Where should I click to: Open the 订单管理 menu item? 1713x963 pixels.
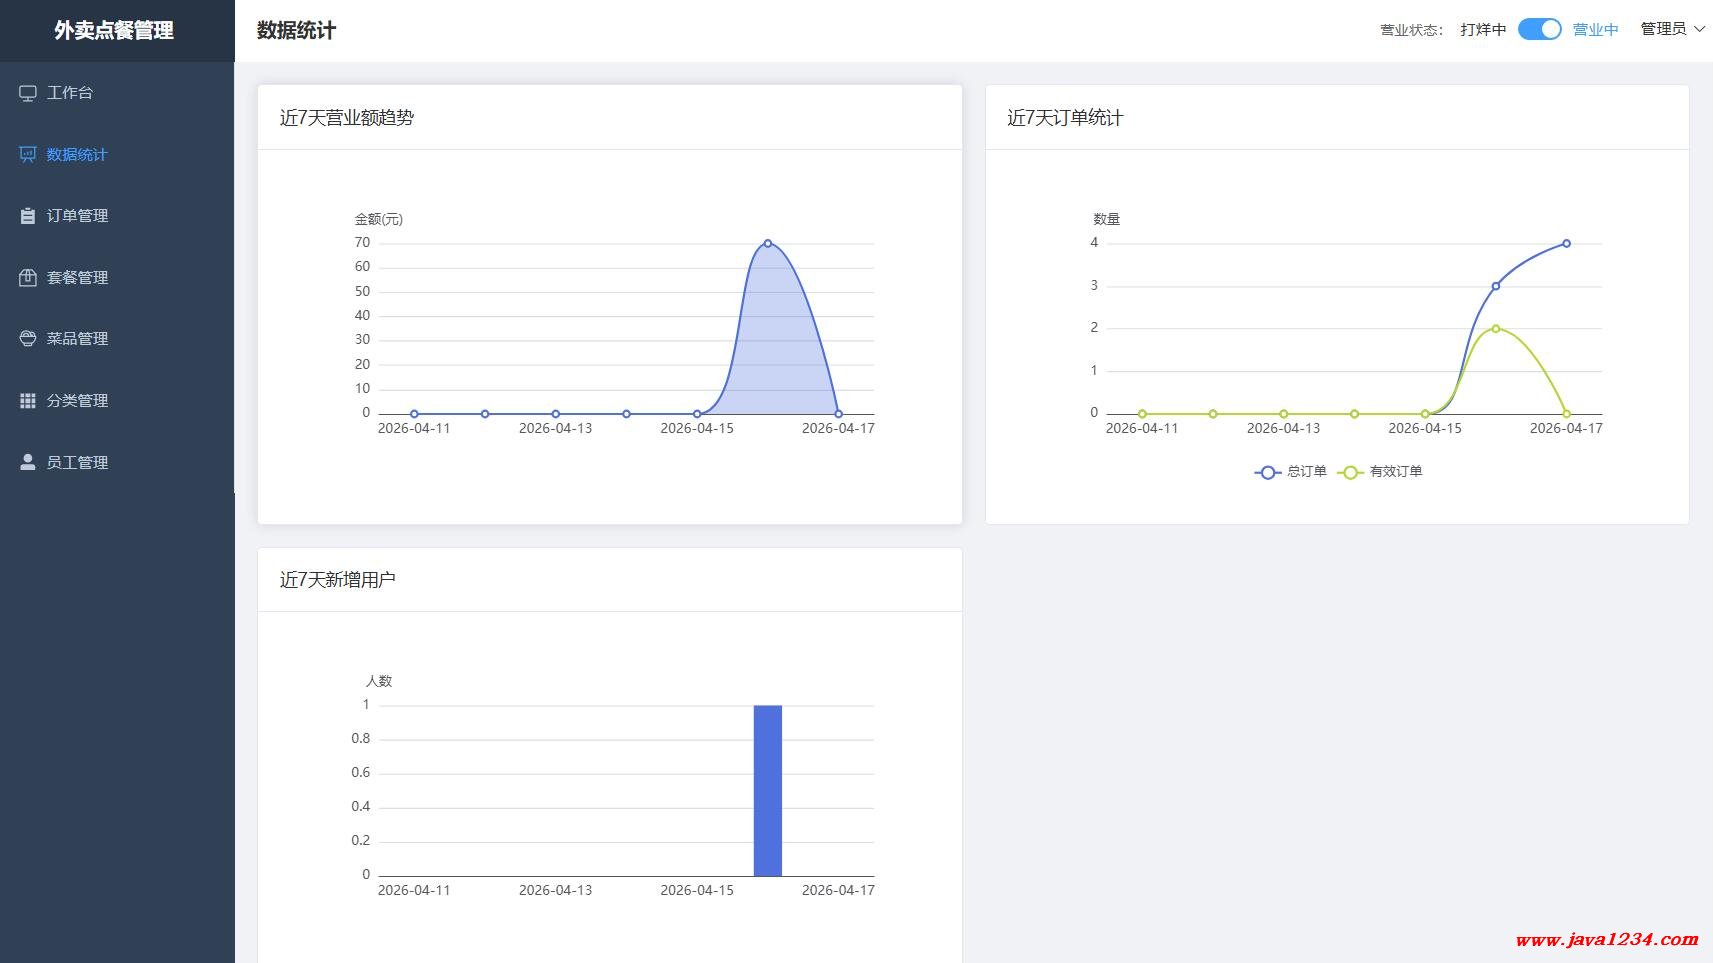(x=77, y=216)
